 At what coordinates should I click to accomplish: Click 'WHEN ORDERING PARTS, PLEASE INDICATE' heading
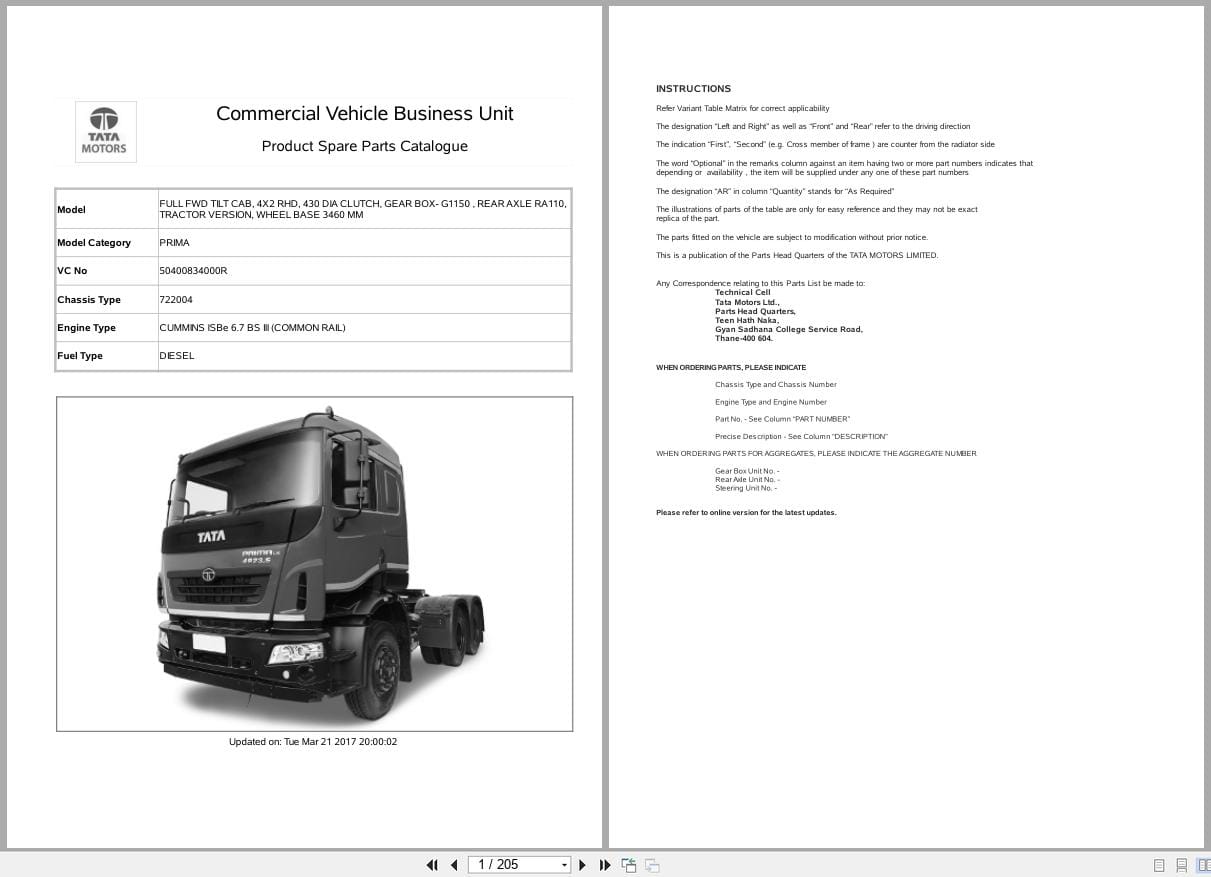coord(731,367)
